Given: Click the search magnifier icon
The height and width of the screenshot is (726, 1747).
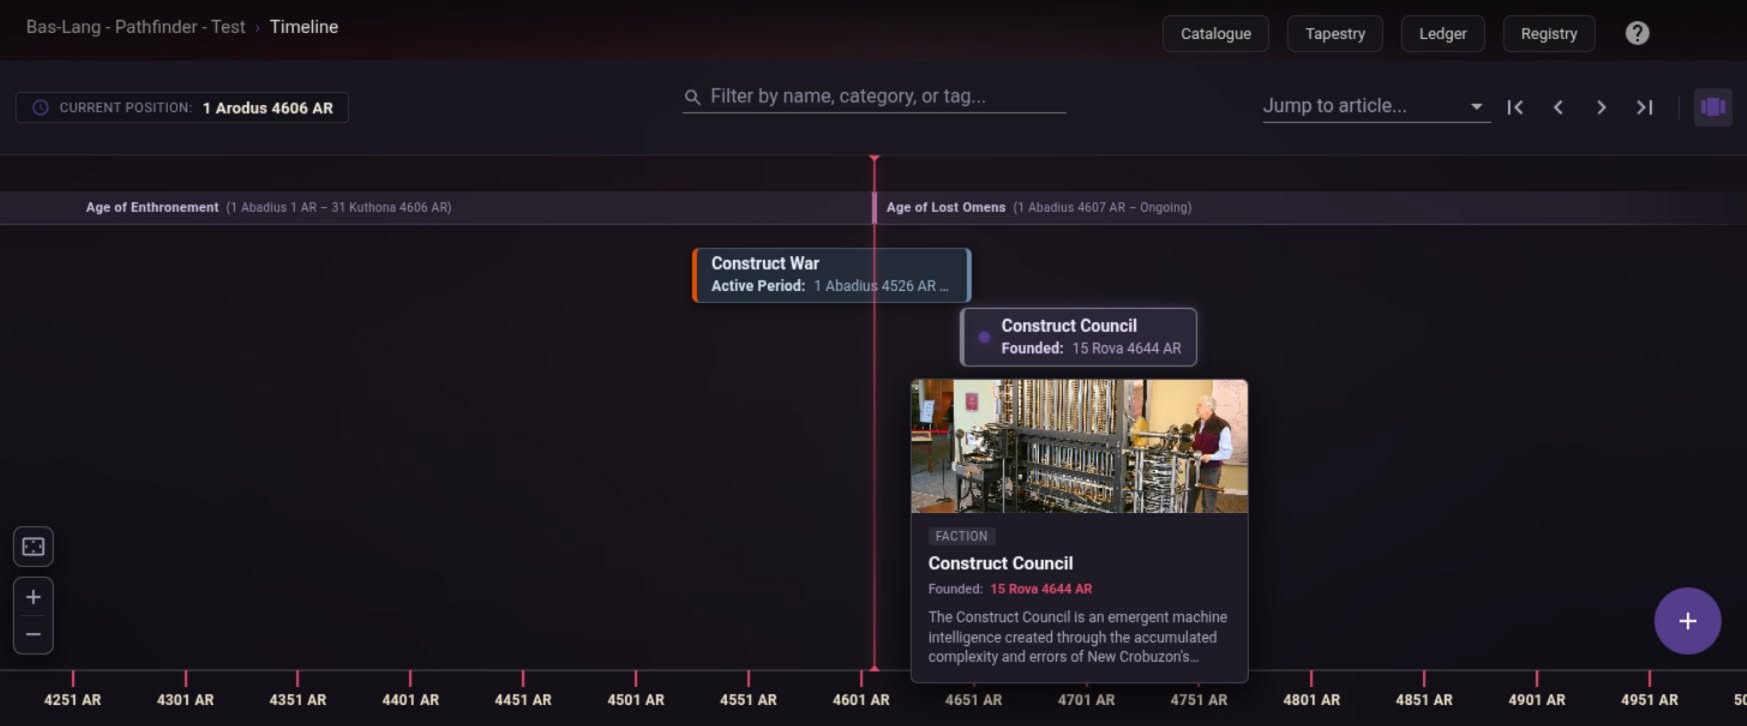Looking at the screenshot, I should pyautogui.click(x=692, y=97).
